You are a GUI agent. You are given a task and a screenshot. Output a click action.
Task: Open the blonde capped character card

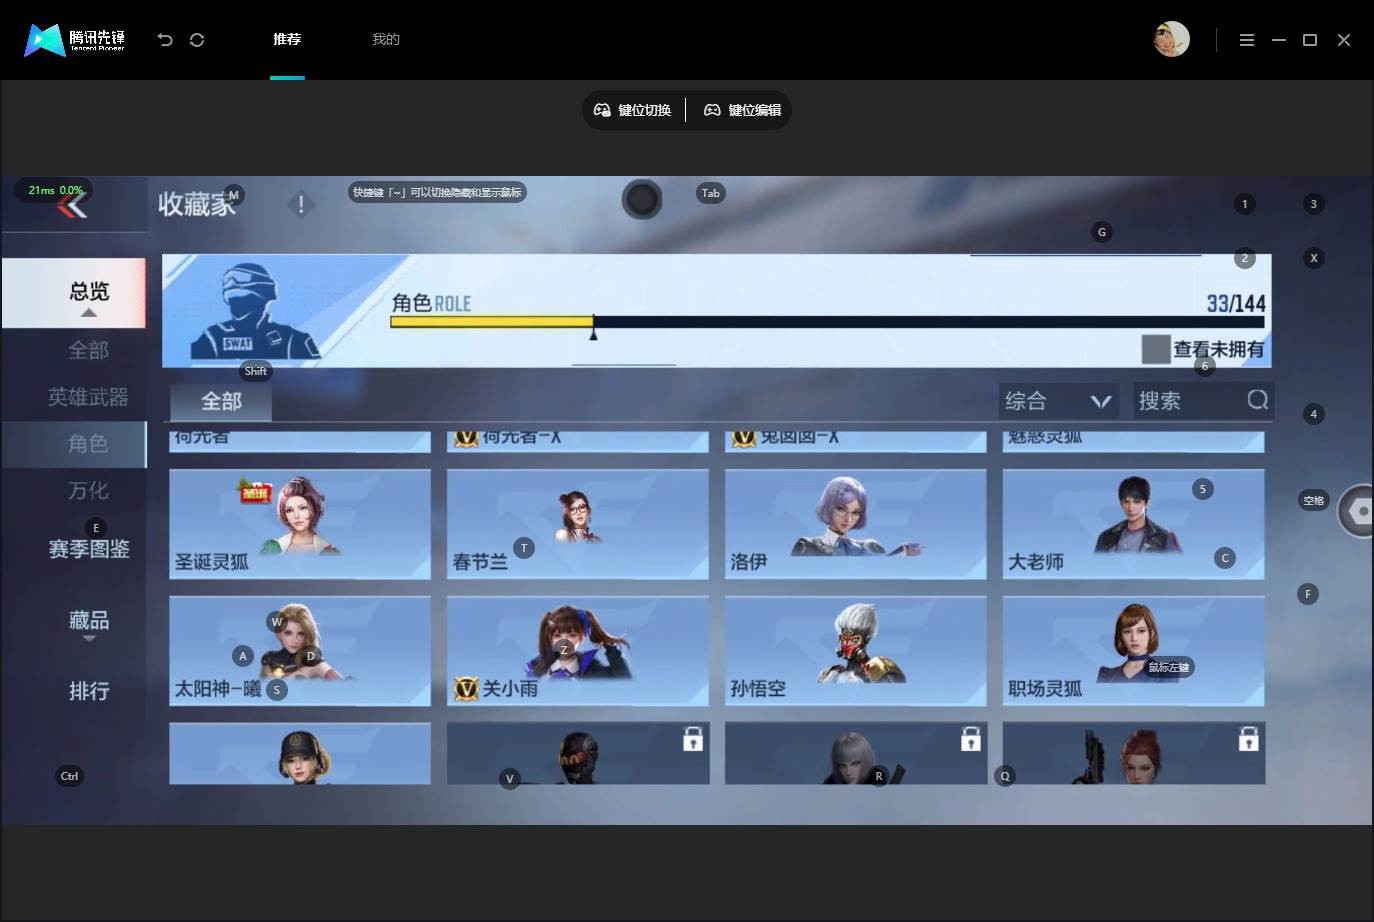300,753
